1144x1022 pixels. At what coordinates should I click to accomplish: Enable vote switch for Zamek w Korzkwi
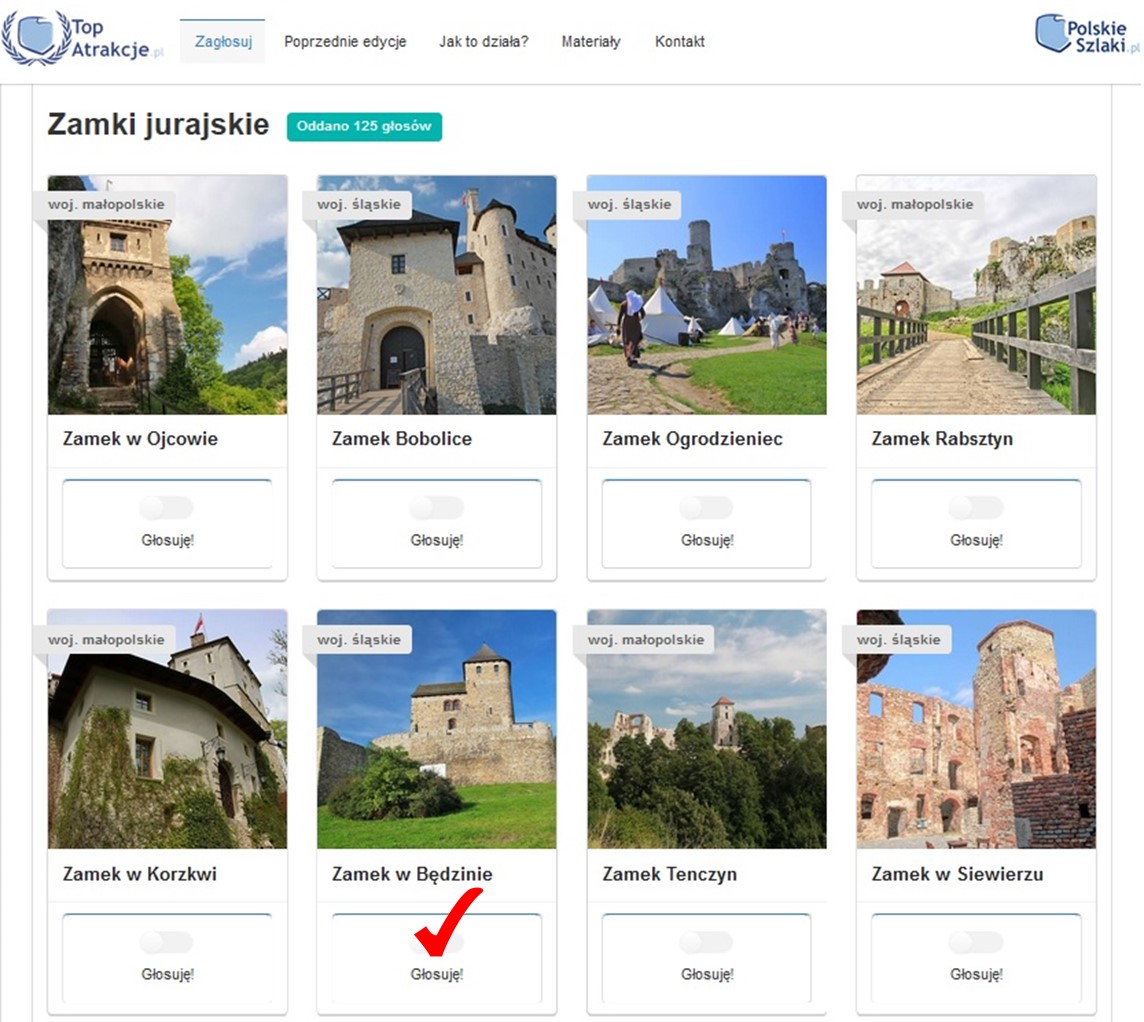166,942
